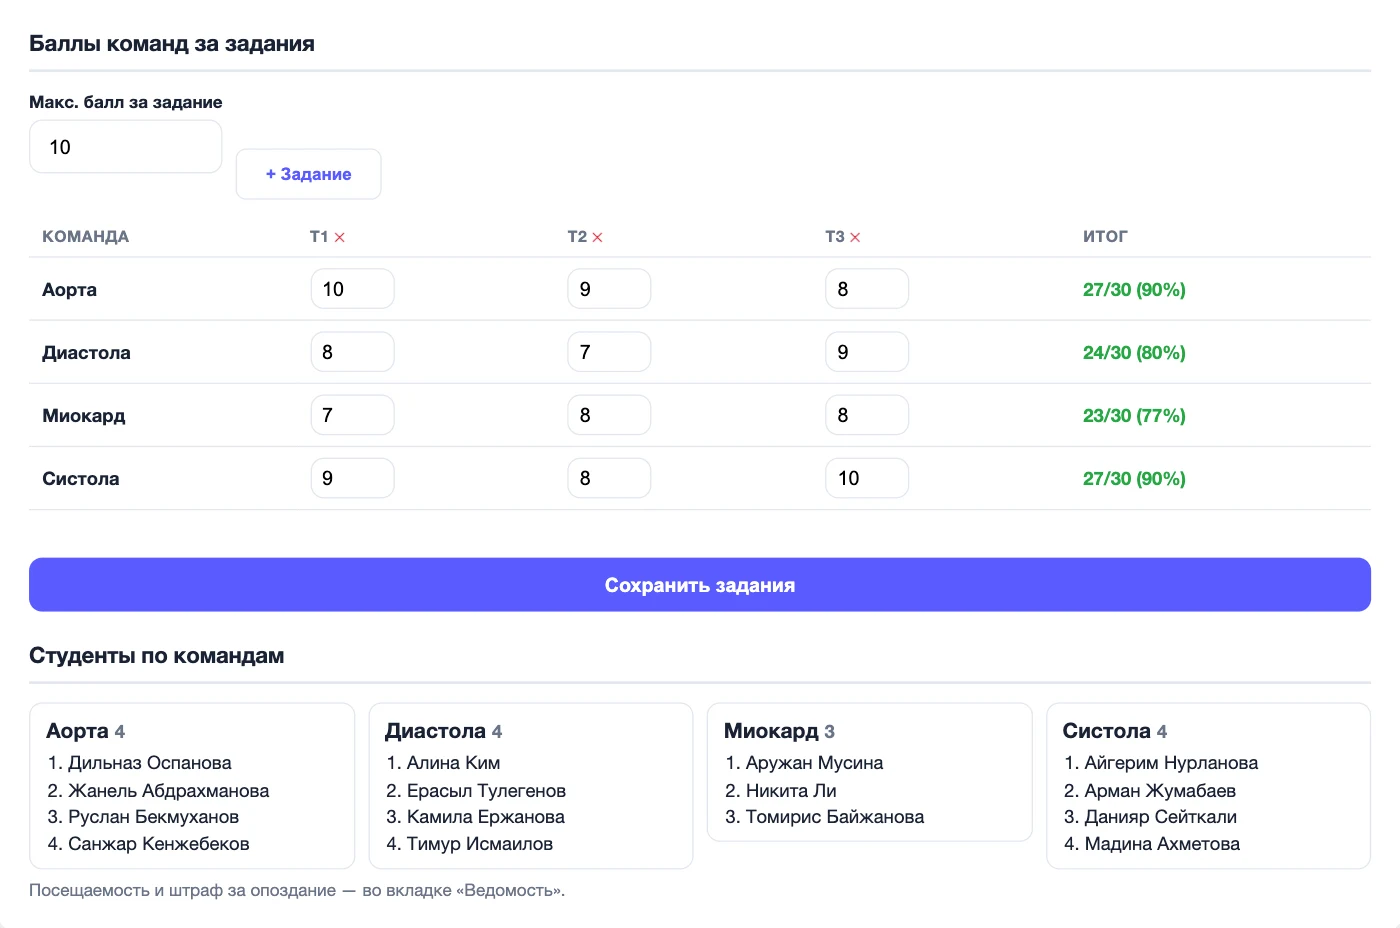Click Аорта's total «27/30 (90%)»
This screenshot has width=1400, height=928.
tap(1134, 290)
